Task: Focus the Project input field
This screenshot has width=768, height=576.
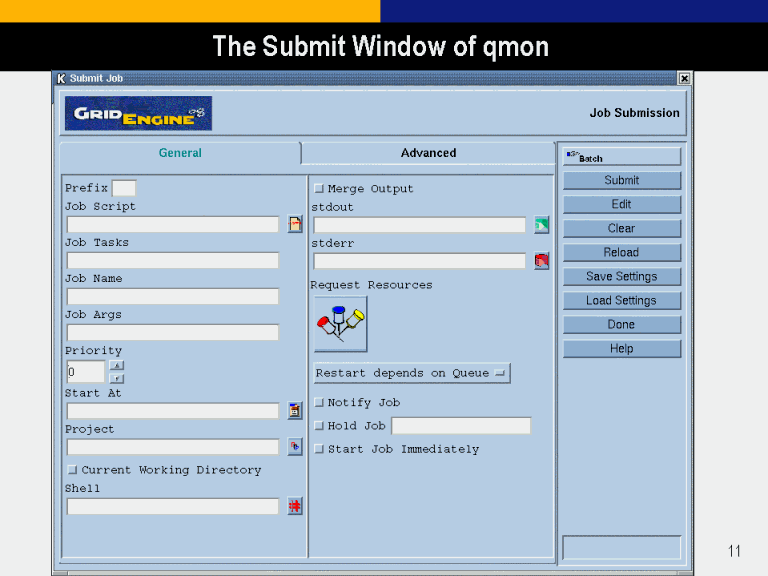Action: pos(173,447)
